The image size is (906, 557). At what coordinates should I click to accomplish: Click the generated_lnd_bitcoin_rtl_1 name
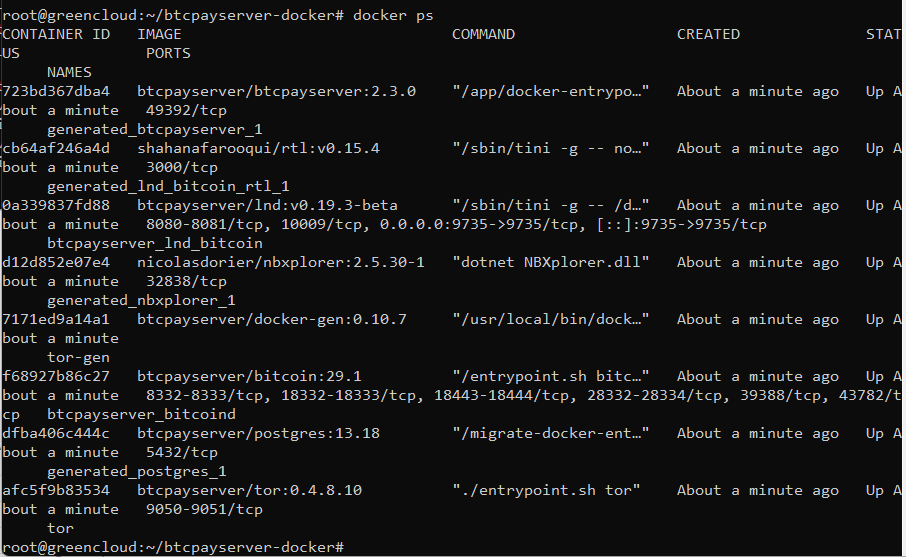168,187
